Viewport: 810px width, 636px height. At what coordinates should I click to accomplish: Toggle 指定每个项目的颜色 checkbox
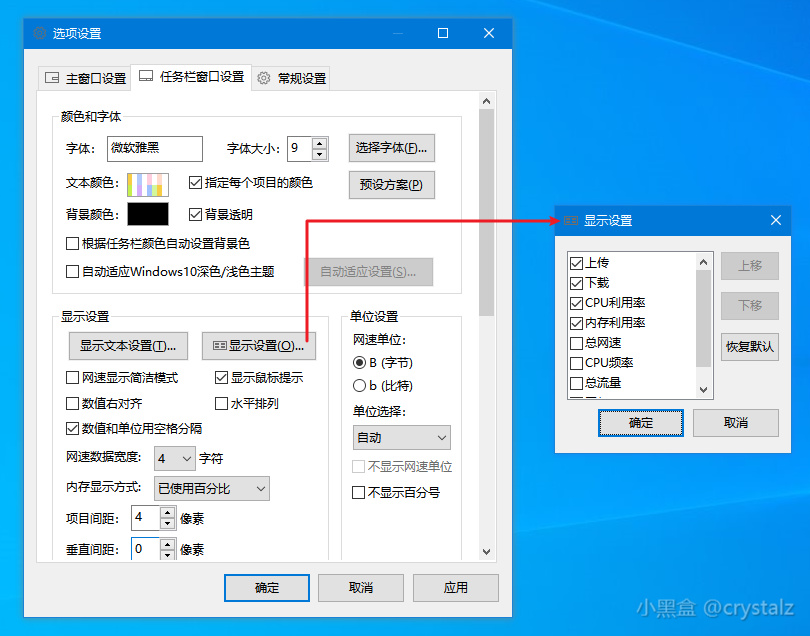(x=195, y=182)
